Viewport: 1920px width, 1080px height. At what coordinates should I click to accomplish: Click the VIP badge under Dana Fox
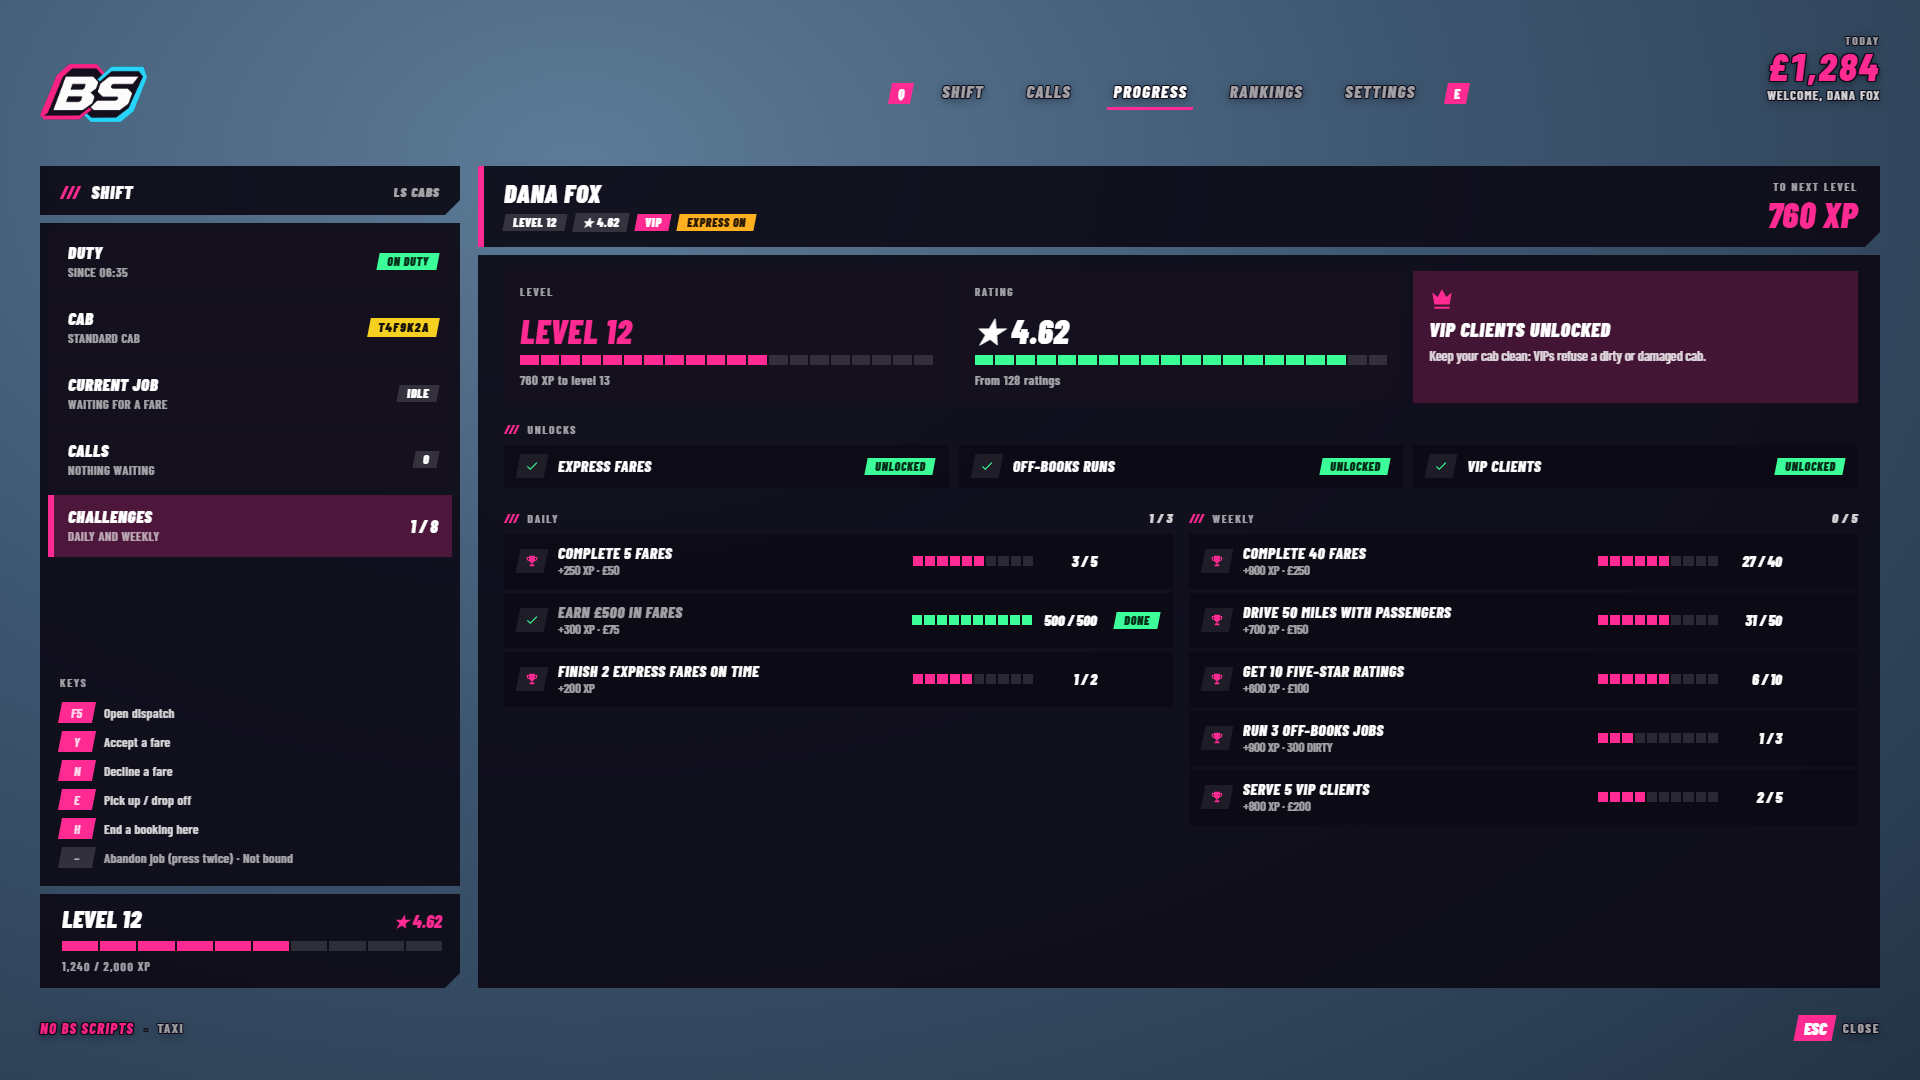click(x=653, y=223)
